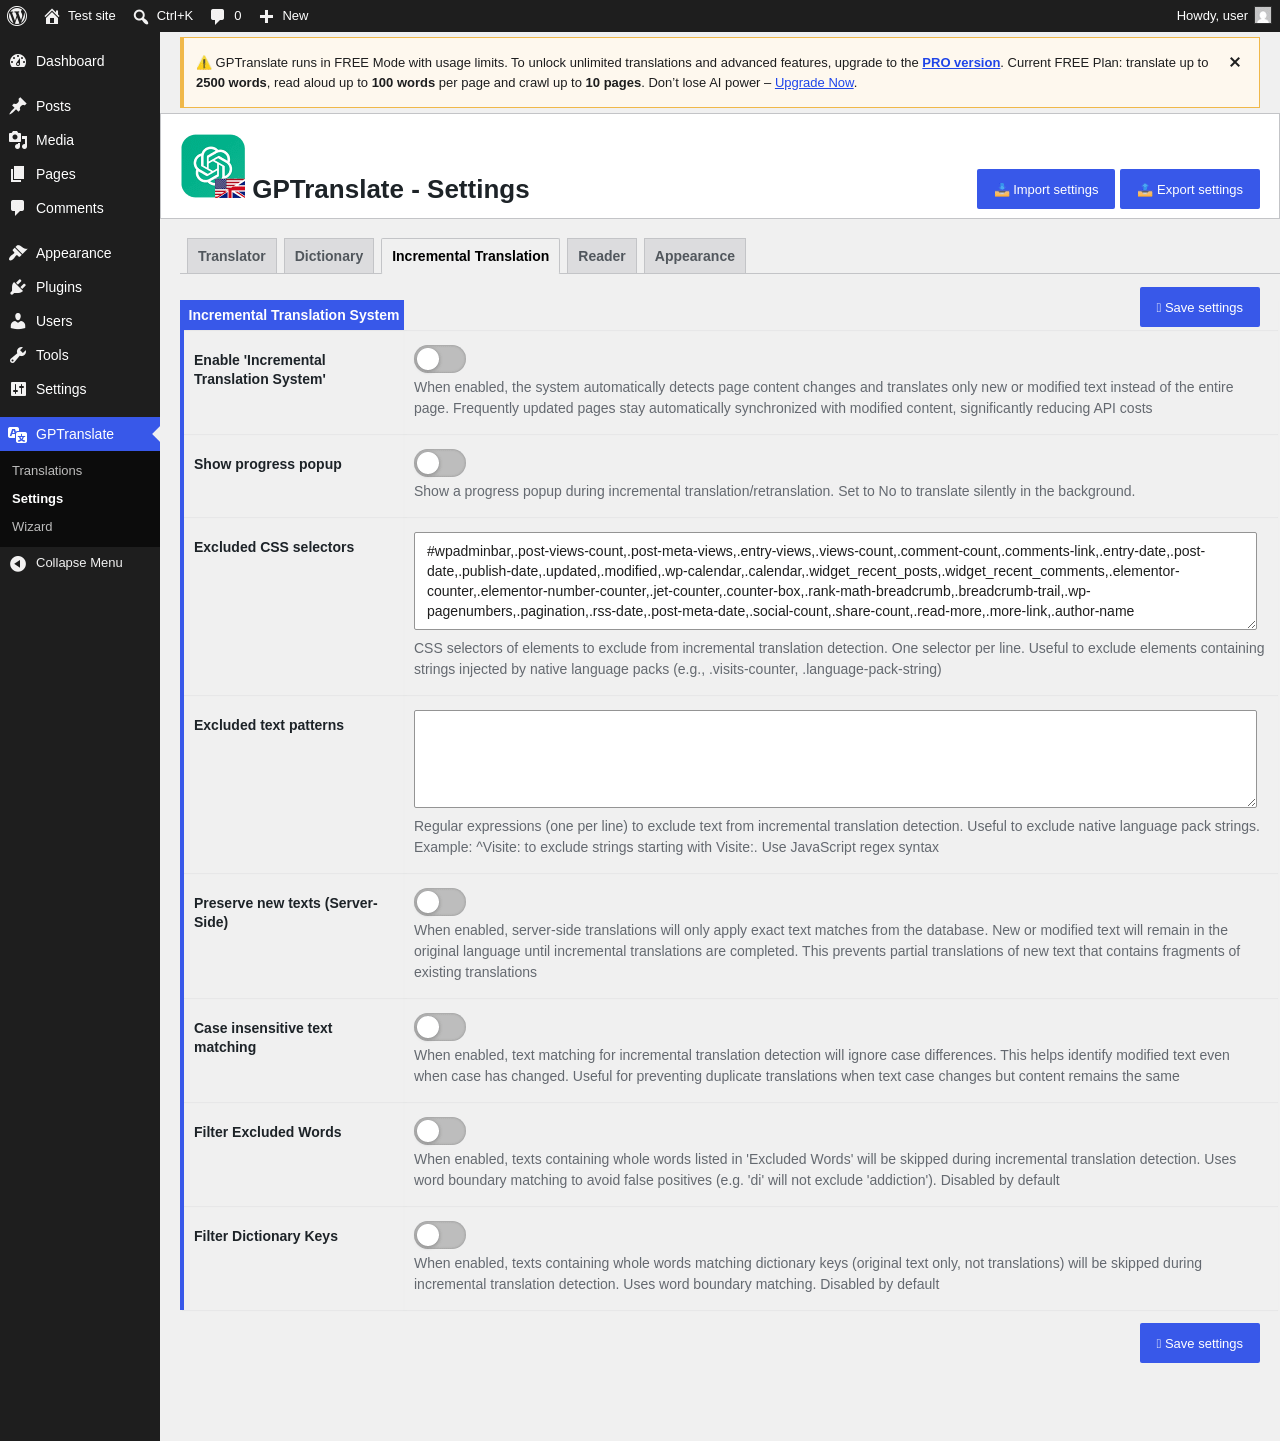Click the Export settings button

(x=1190, y=189)
